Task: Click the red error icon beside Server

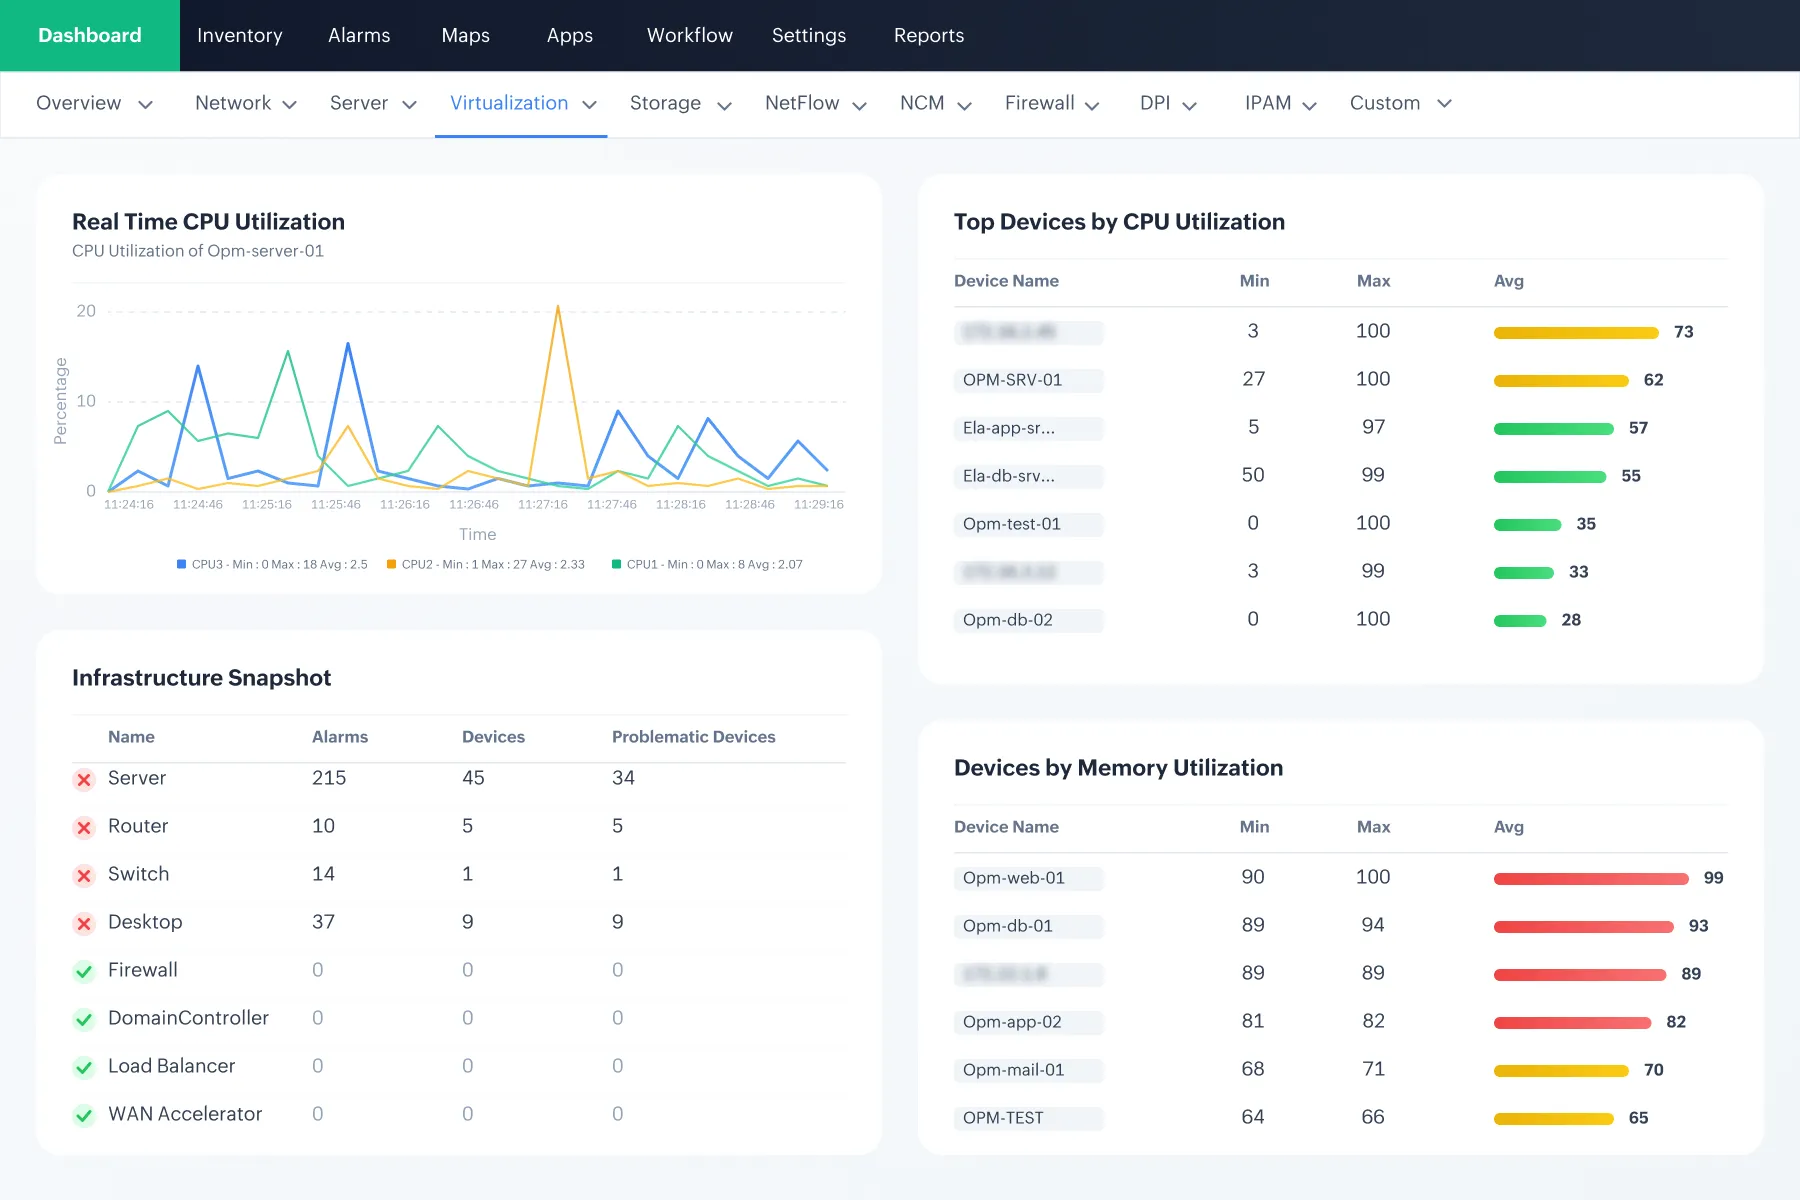Action: pos(84,779)
